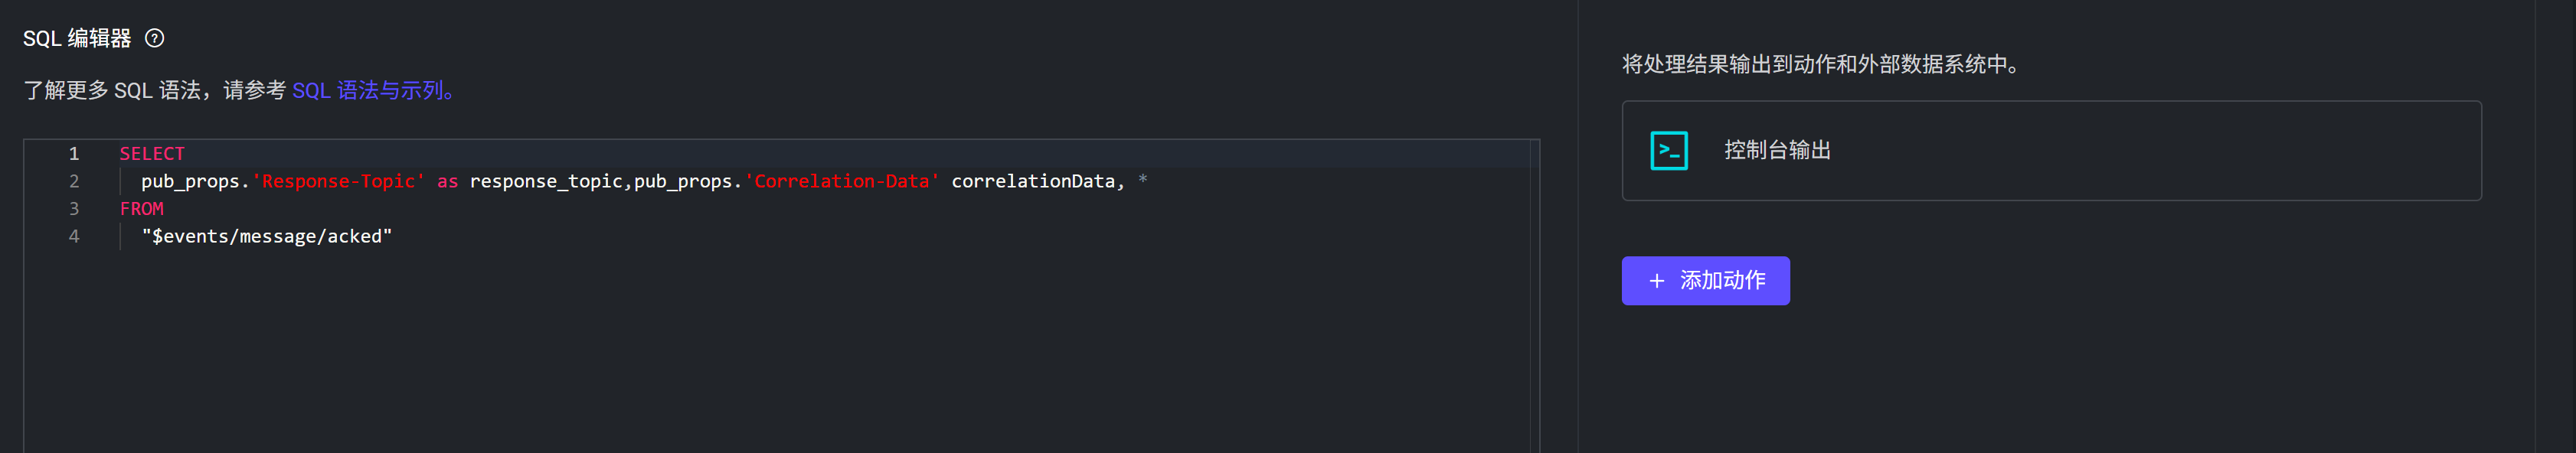Image resolution: width=2576 pixels, height=453 pixels.
Task: Click the plus icon on add action button
Action: 1656,281
